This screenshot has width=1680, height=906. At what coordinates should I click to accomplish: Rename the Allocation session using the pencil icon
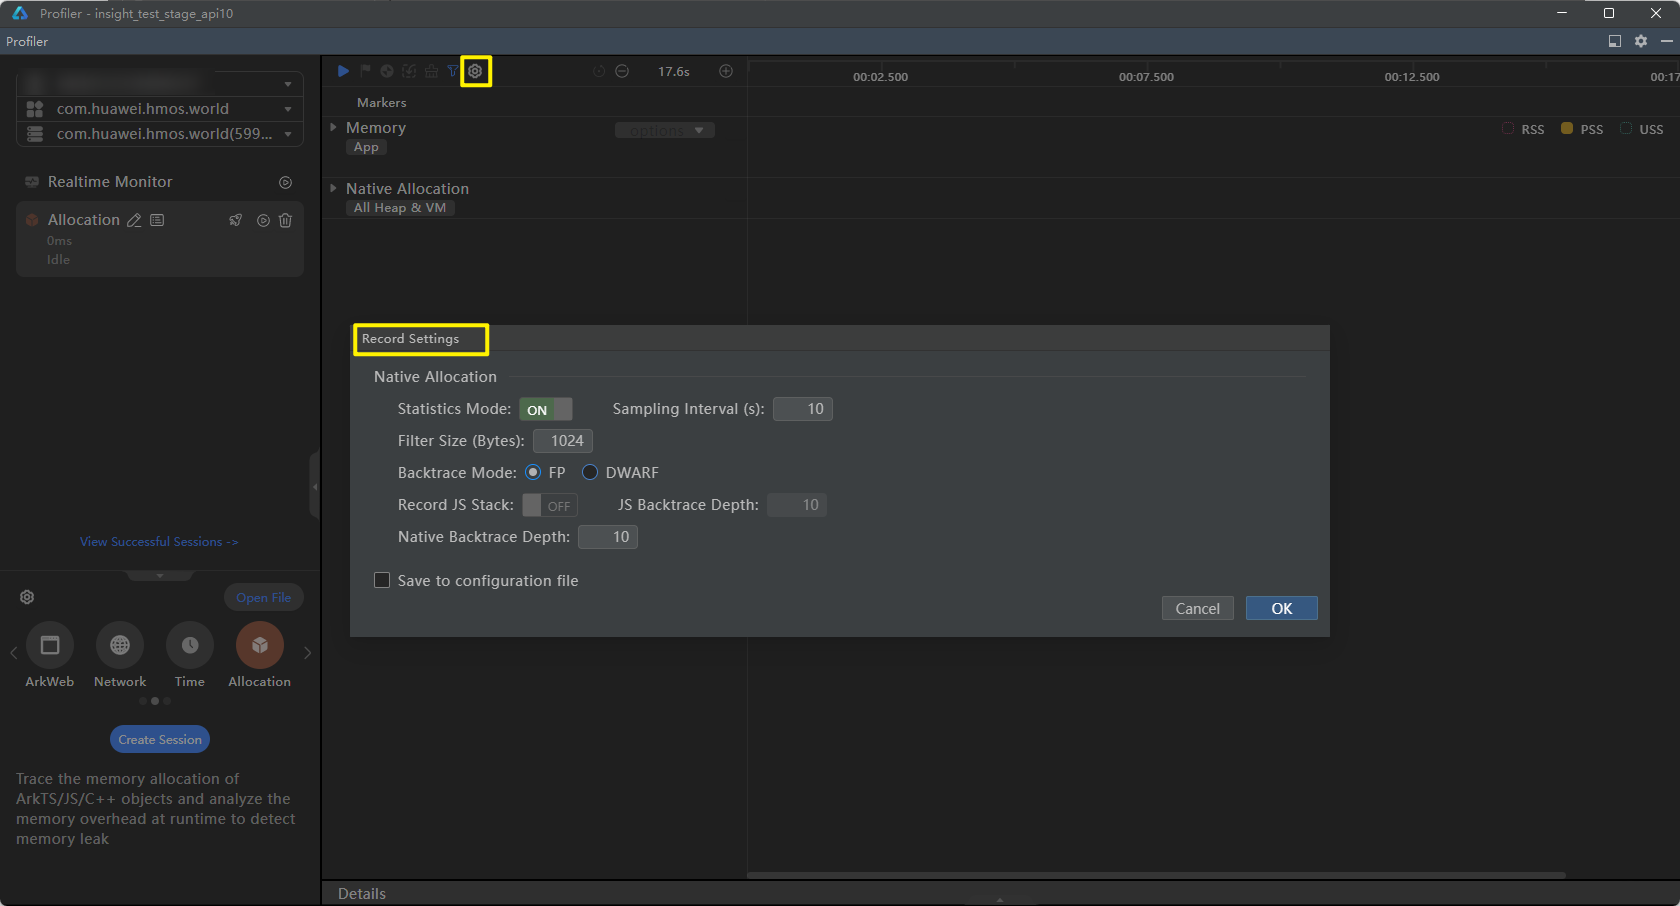pyautogui.click(x=134, y=220)
